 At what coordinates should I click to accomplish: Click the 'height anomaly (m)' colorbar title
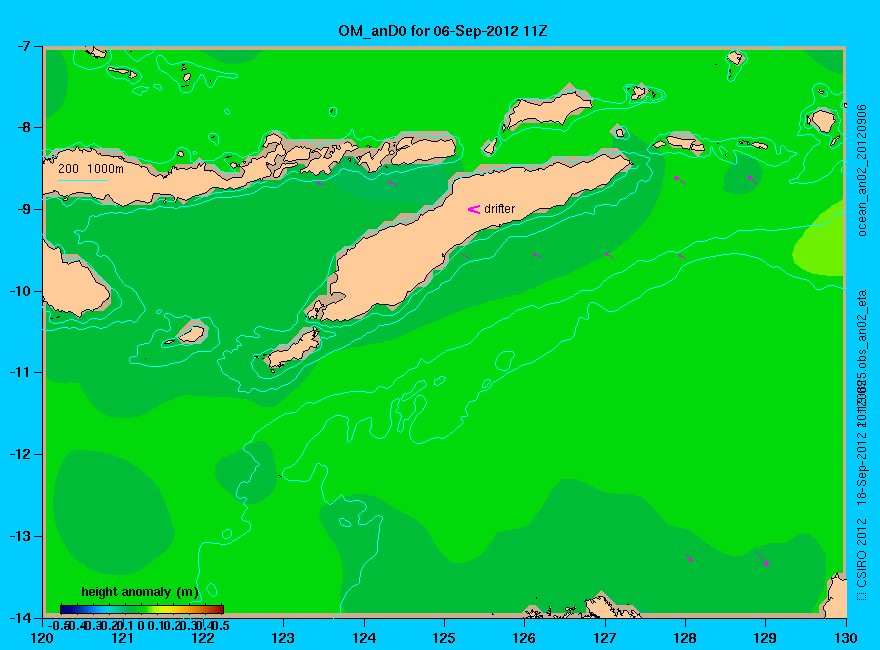click(x=140, y=592)
